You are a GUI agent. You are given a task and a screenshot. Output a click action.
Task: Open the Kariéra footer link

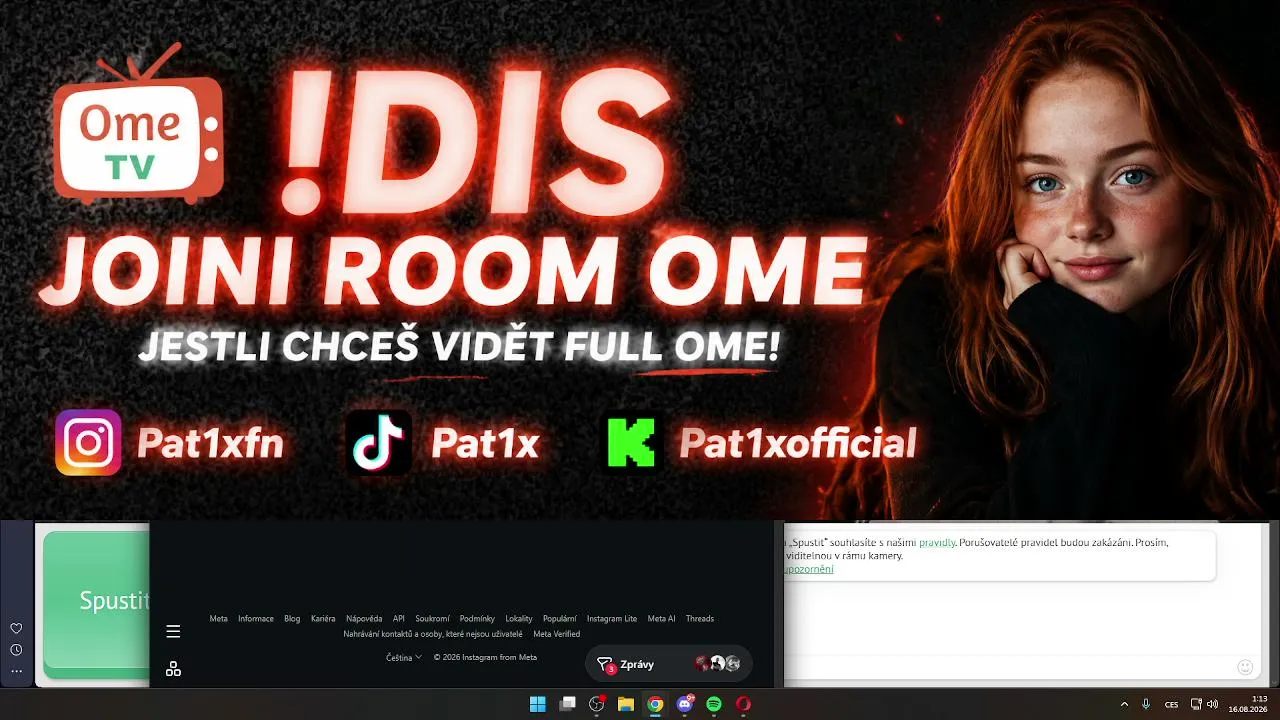pos(323,619)
